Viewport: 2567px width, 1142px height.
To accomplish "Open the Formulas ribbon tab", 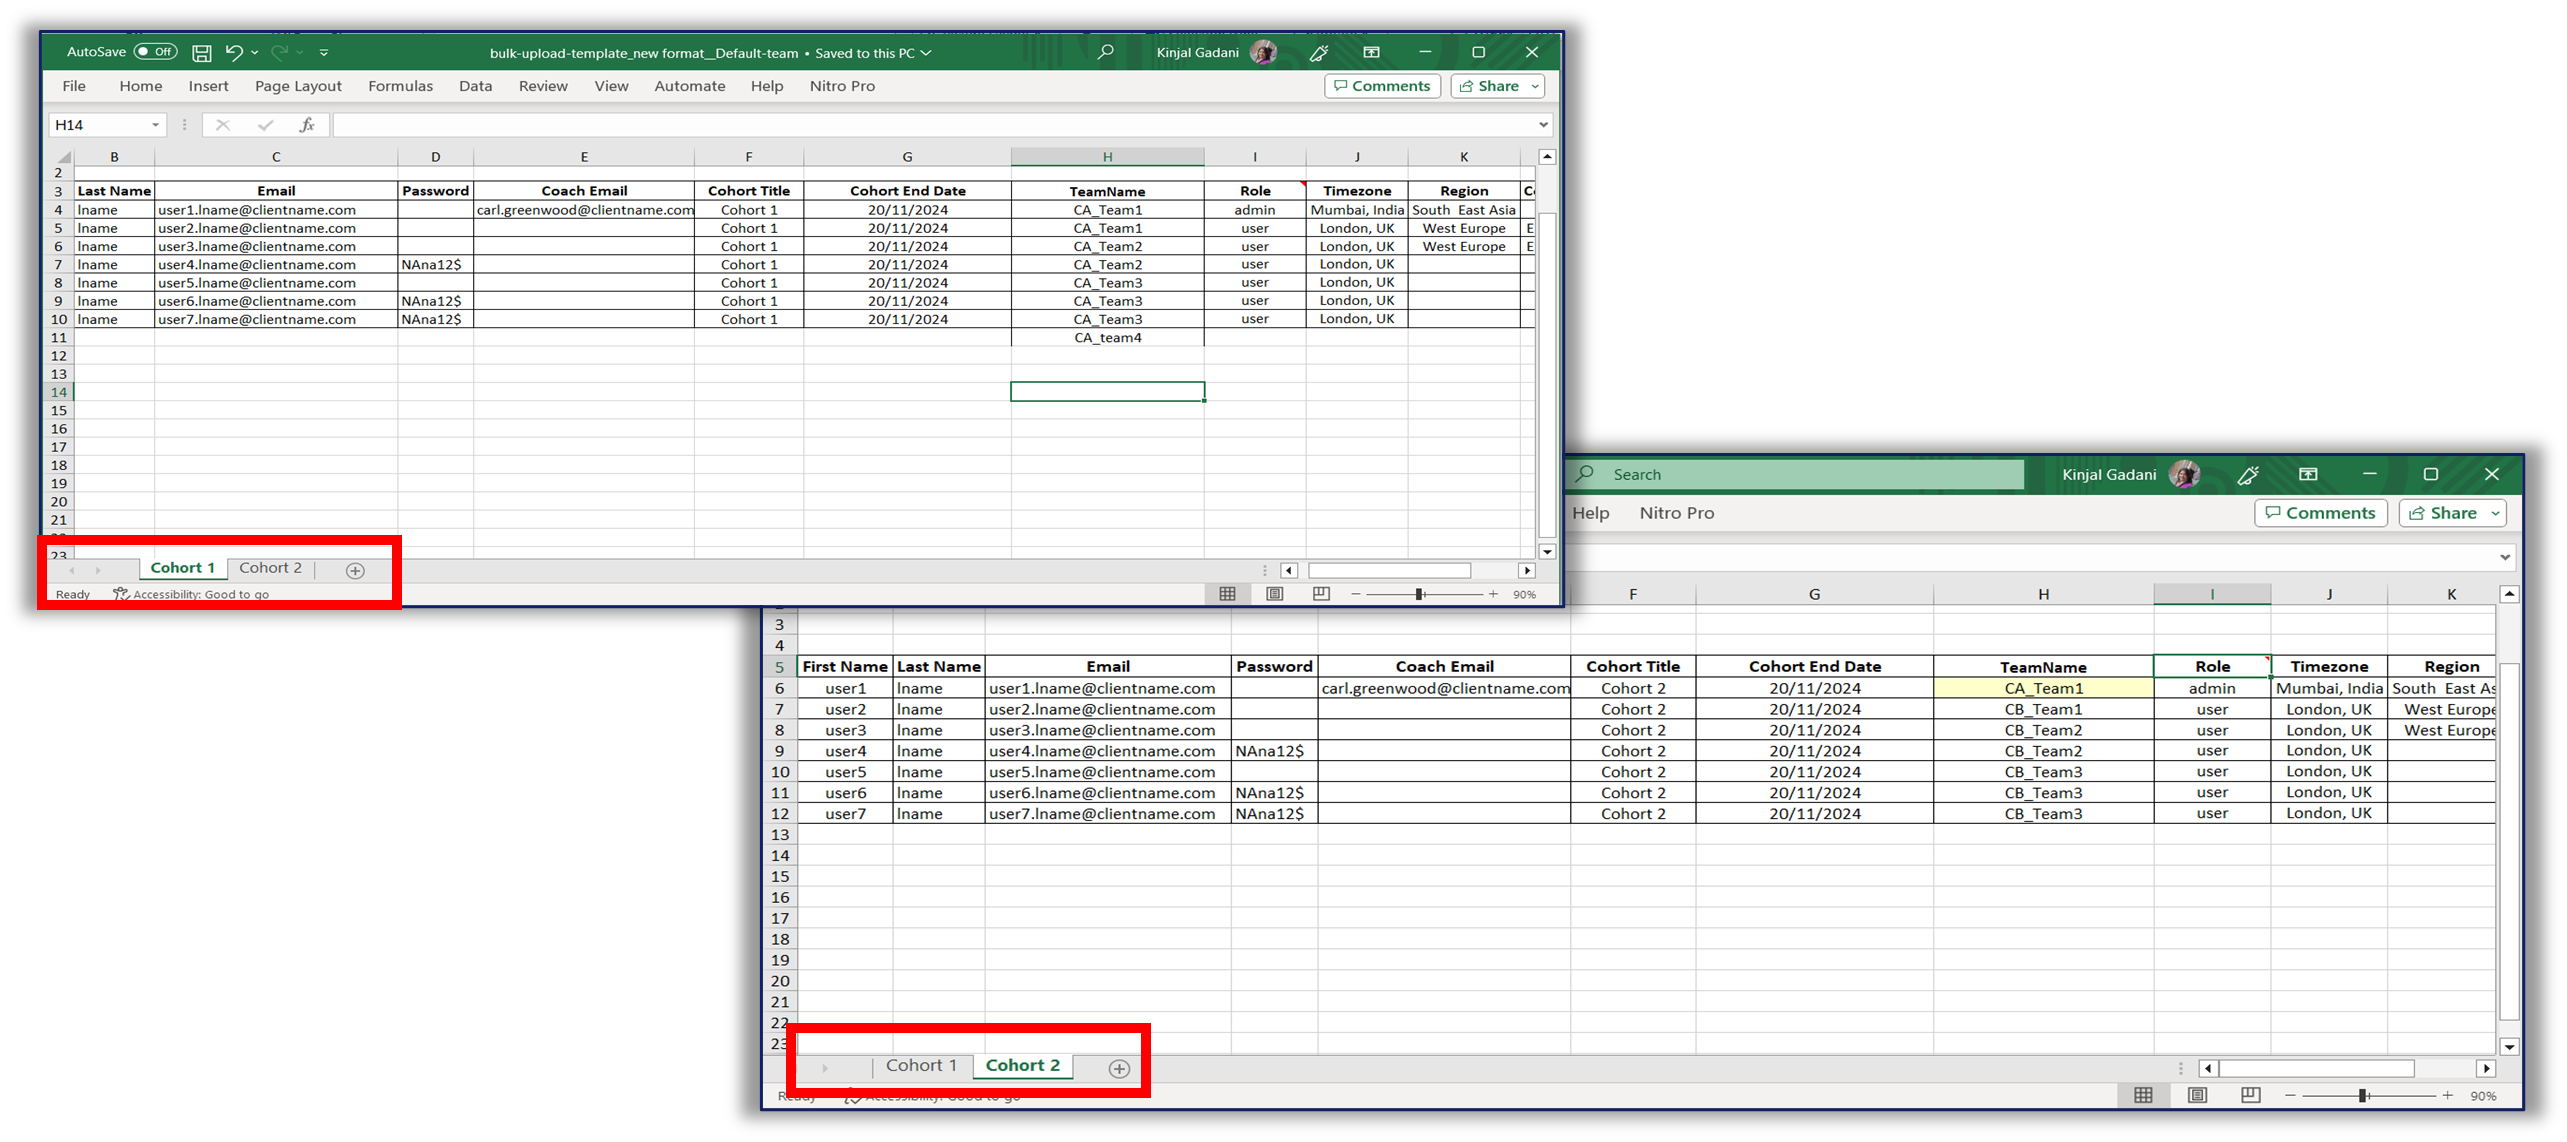I will pyautogui.click(x=400, y=86).
